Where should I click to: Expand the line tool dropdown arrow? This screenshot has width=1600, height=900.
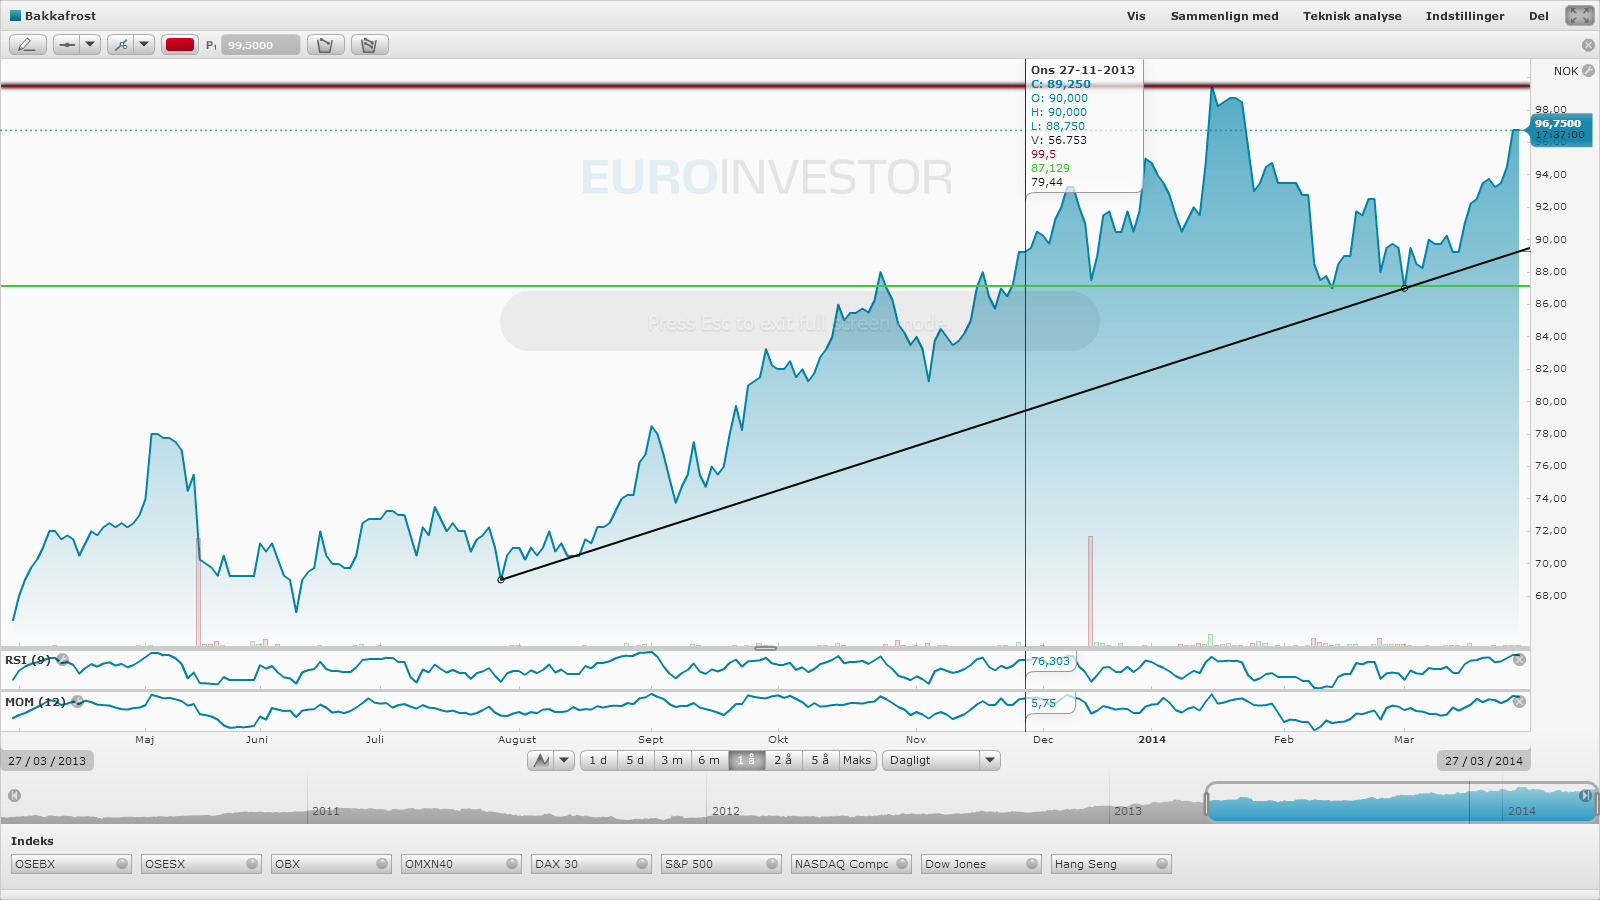[90, 45]
